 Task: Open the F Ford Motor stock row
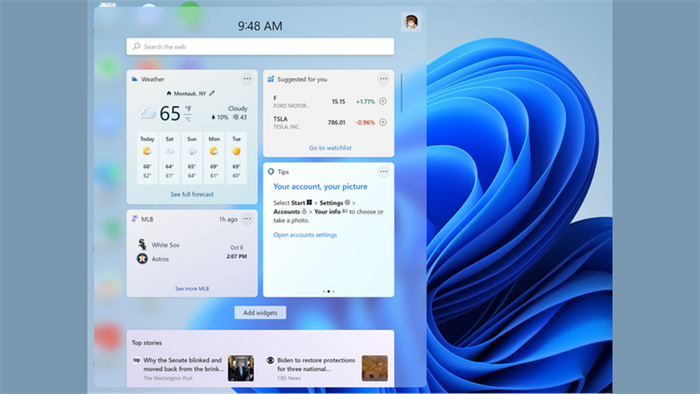tap(329, 102)
